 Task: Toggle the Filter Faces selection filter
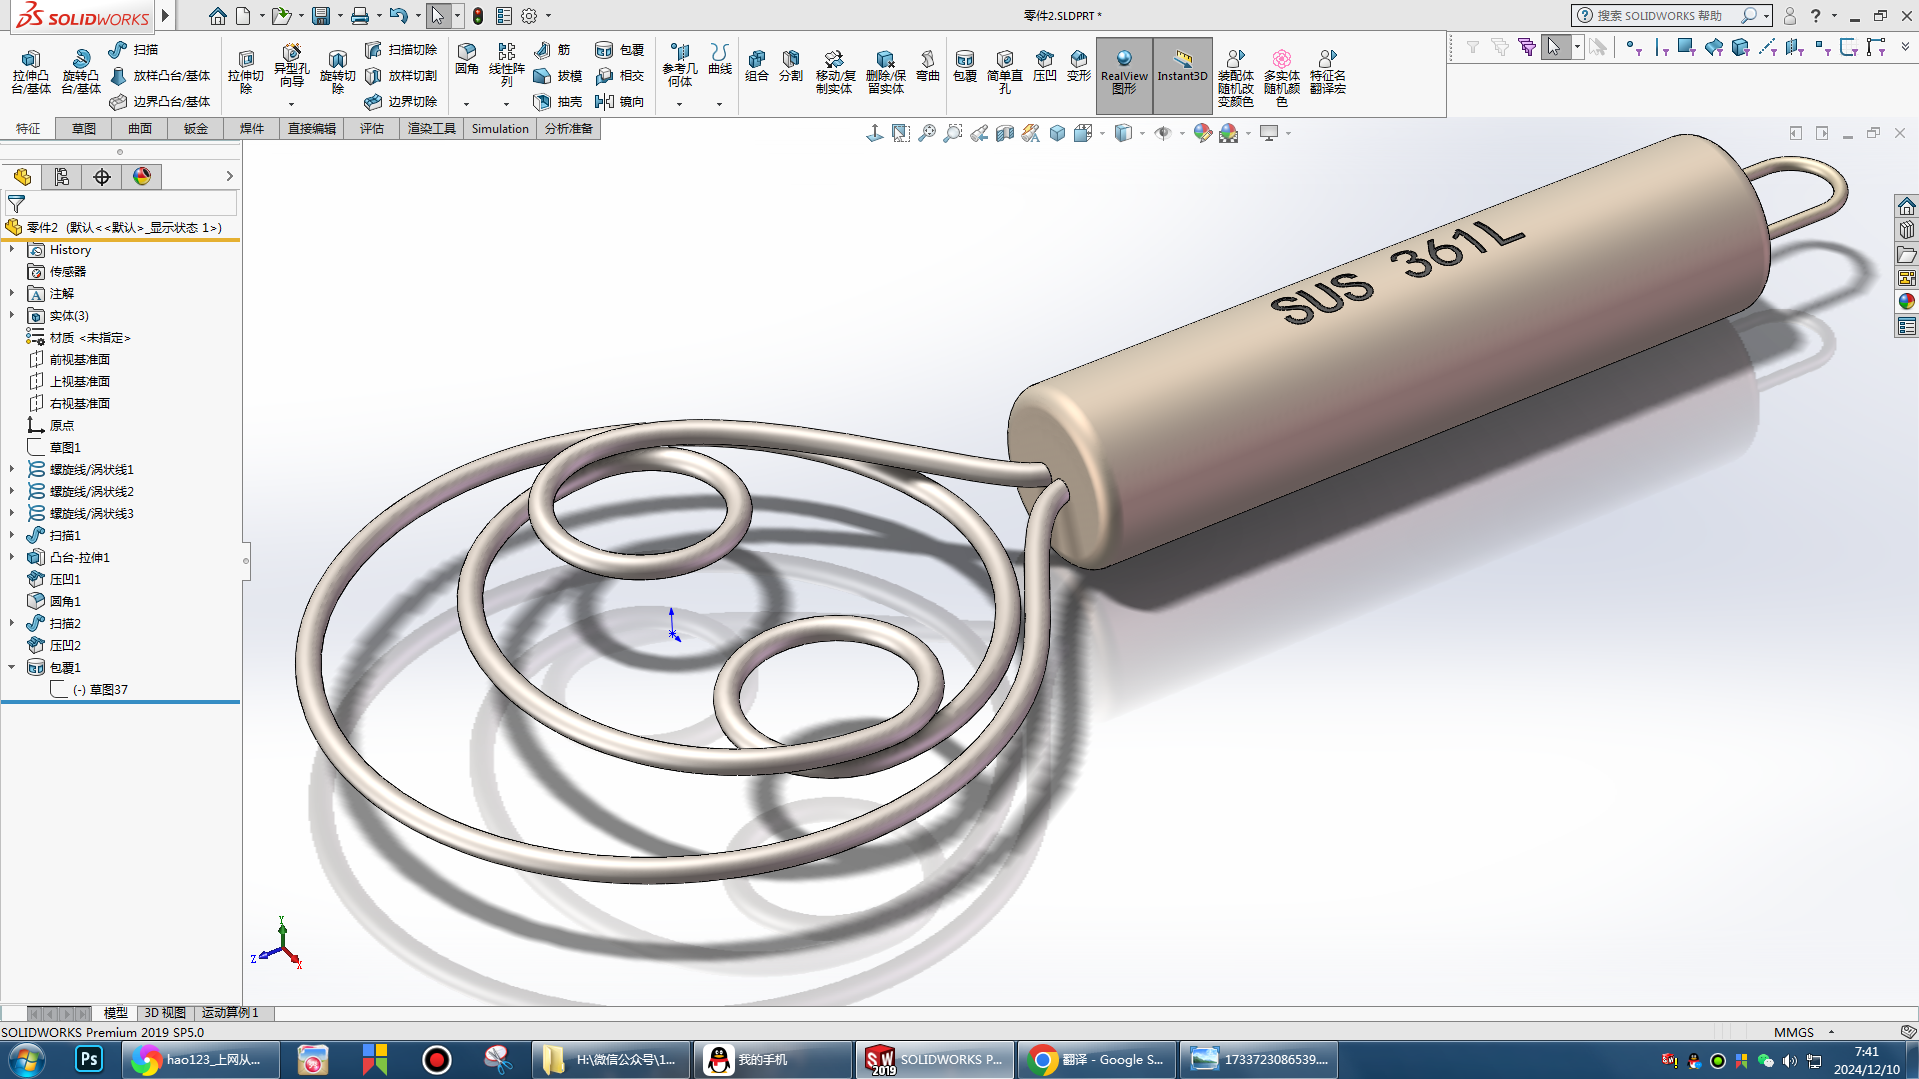[x=1686, y=47]
